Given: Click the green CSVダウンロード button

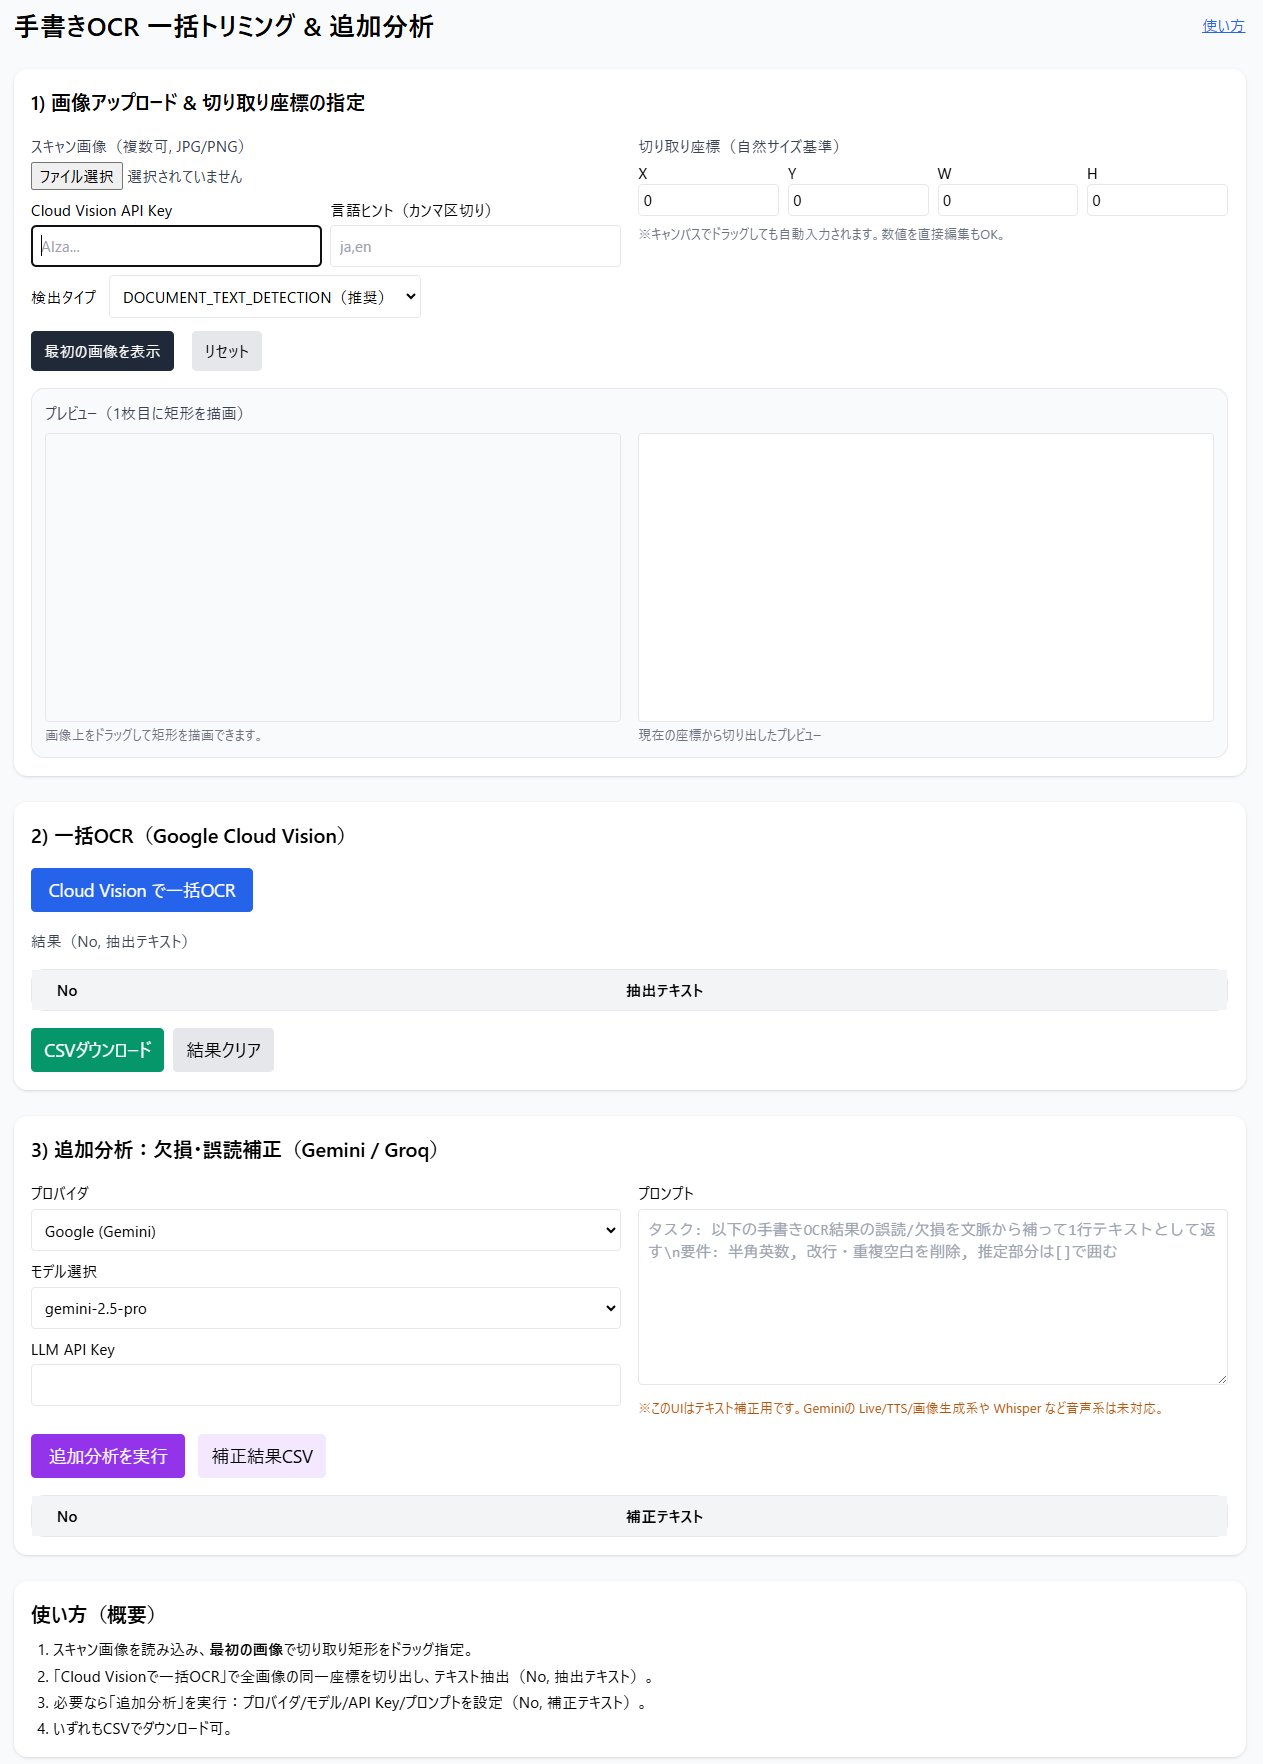Looking at the screenshot, I should click(x=97, y=1050).
